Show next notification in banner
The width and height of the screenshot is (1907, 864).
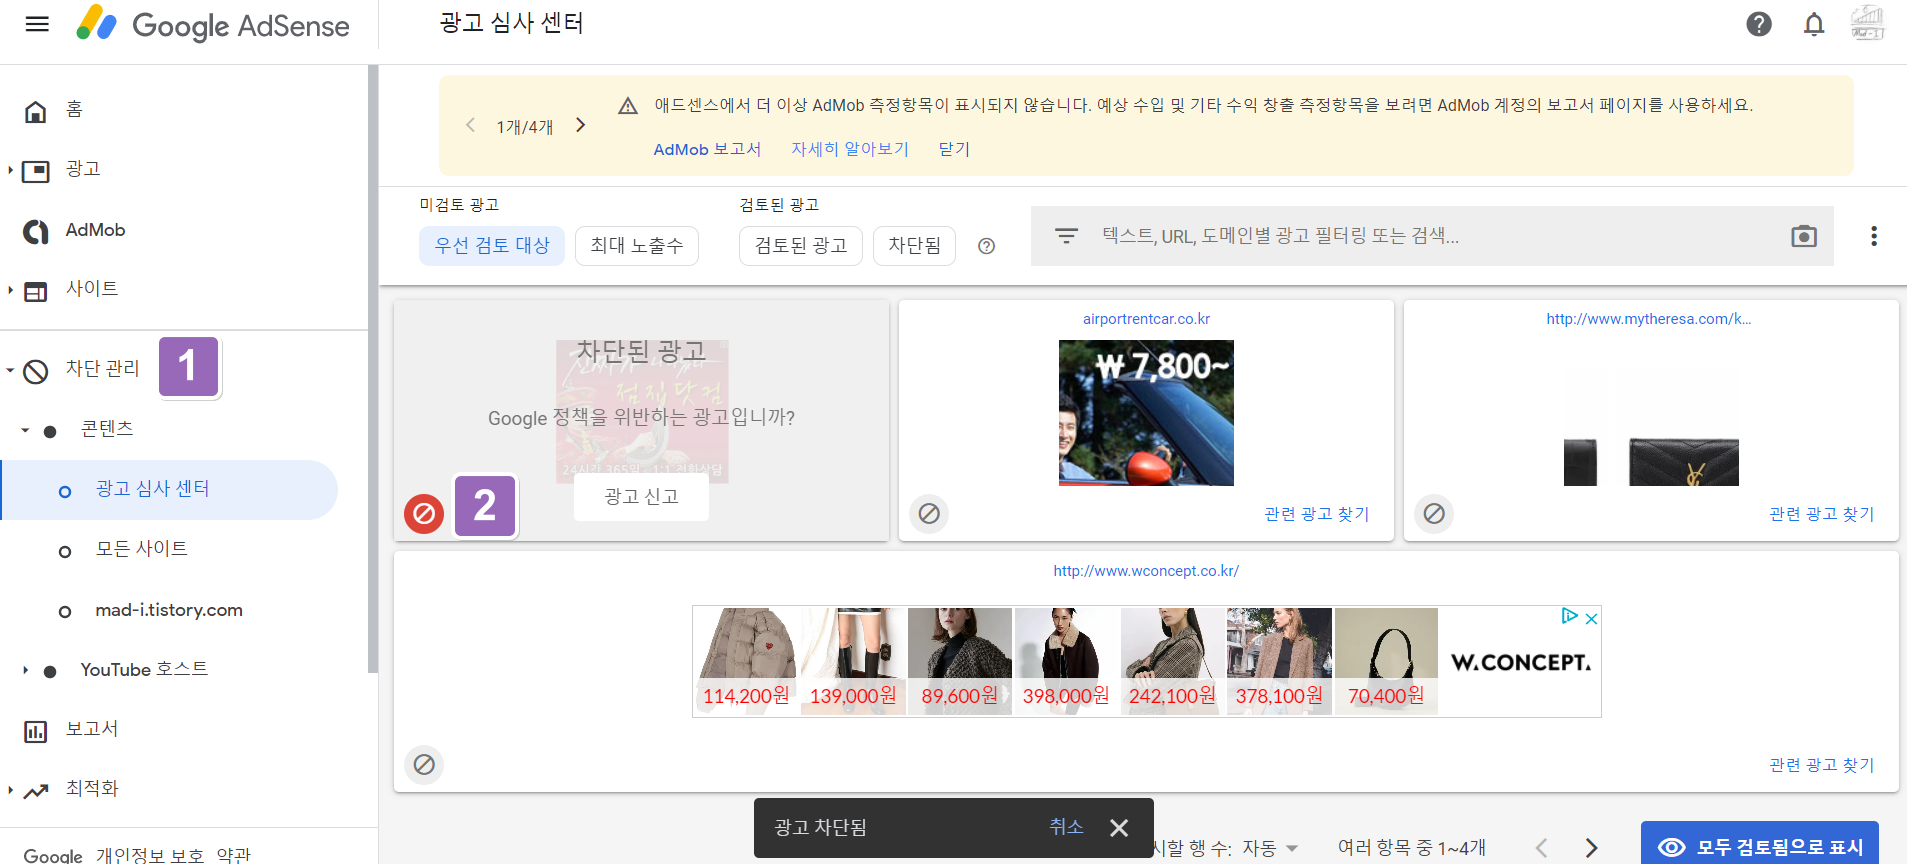[x=580, y=125]
